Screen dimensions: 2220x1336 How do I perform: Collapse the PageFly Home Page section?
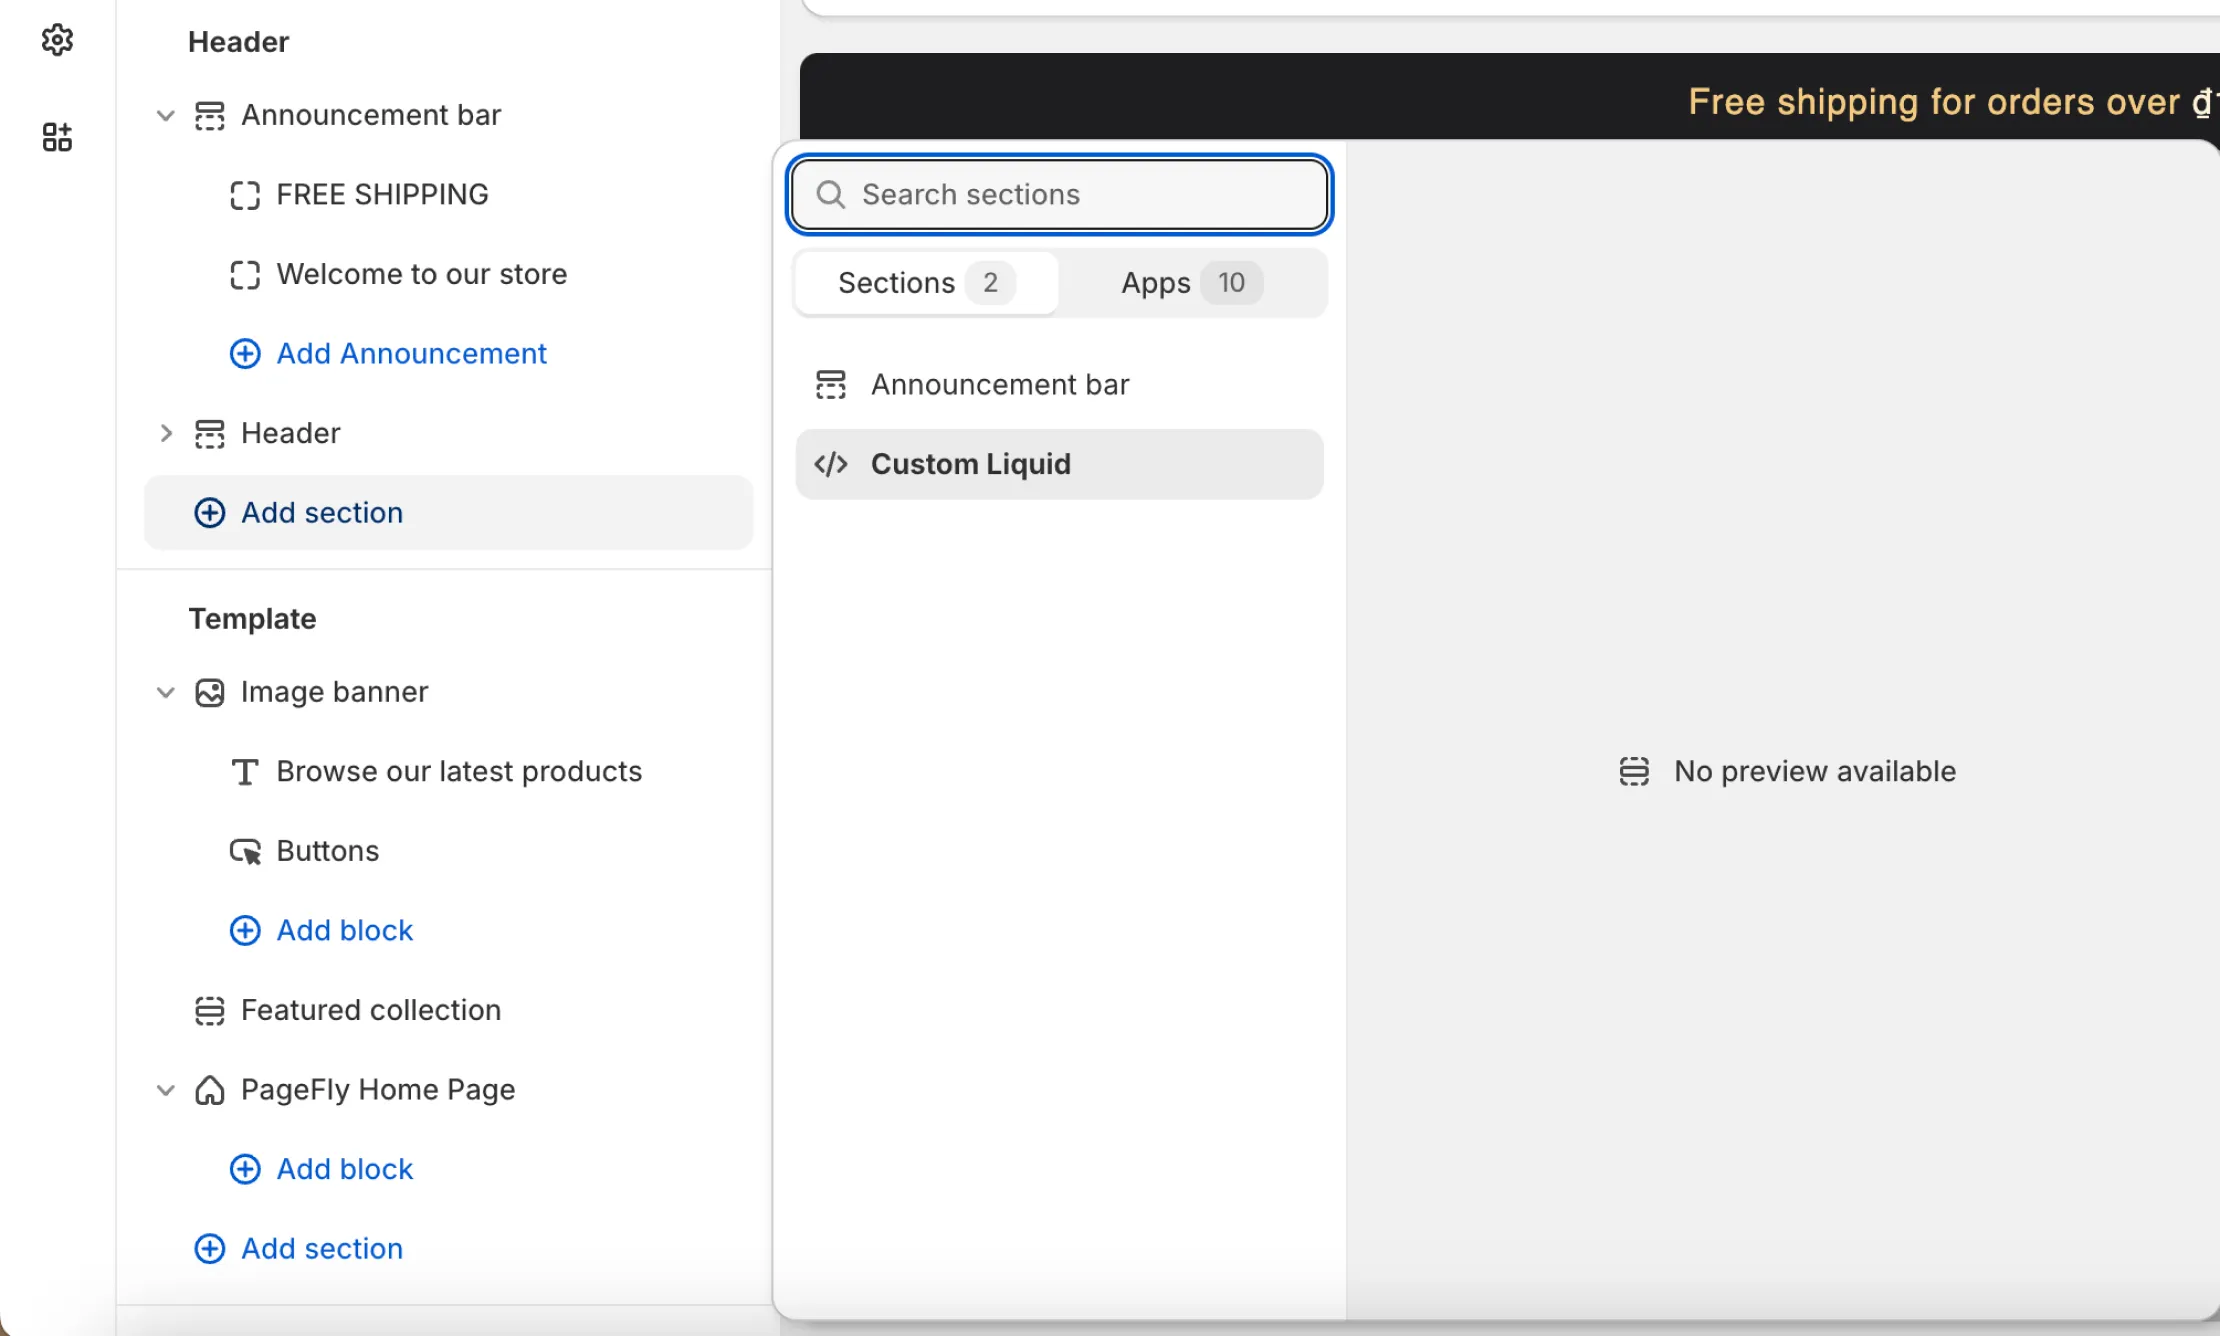point(166,1090)
